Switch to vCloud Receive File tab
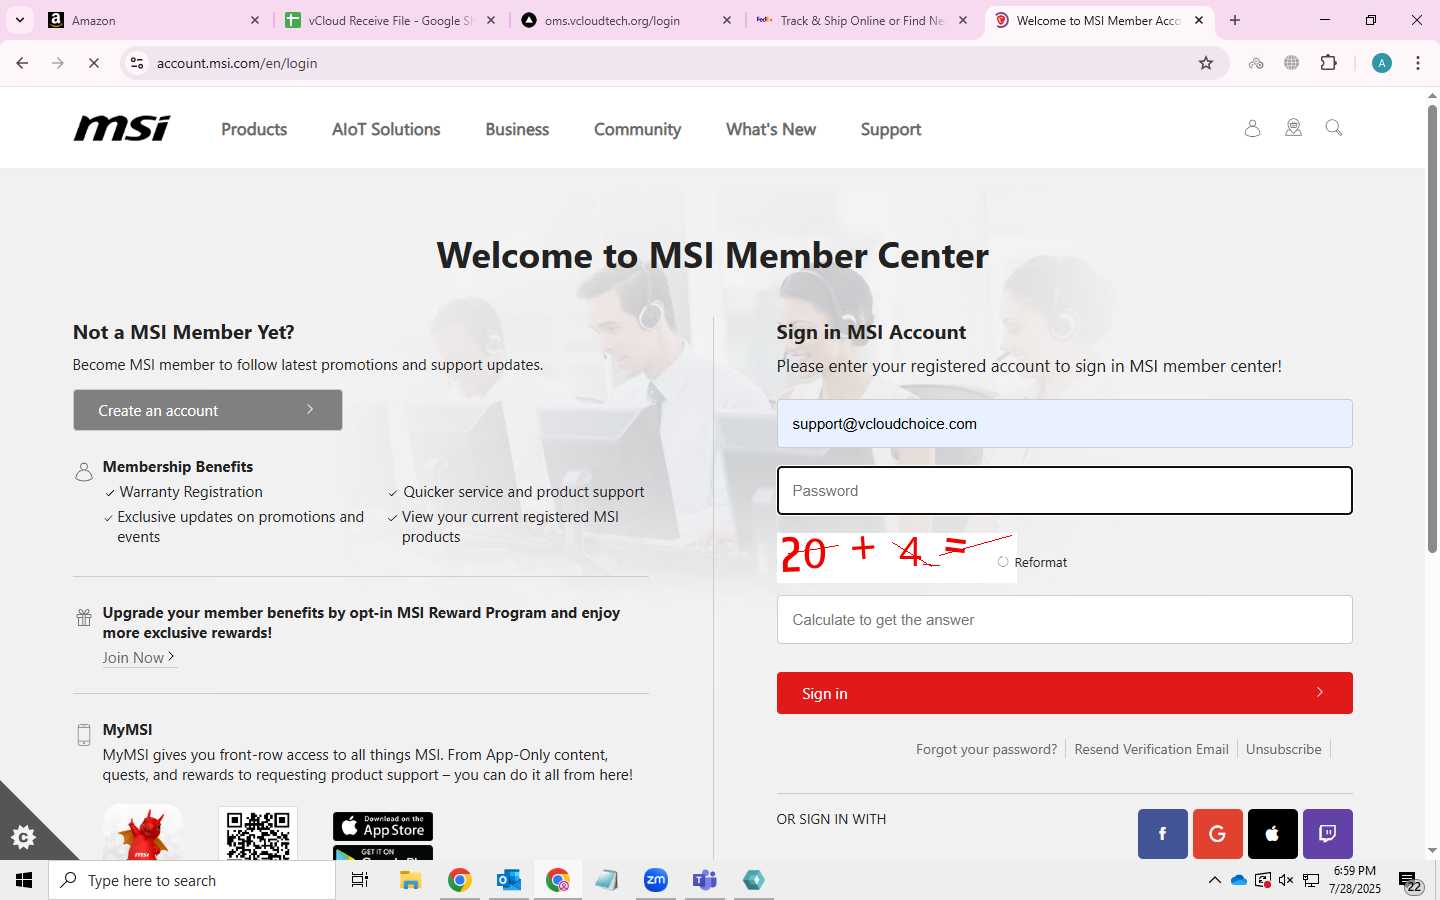 click(390, 20)
